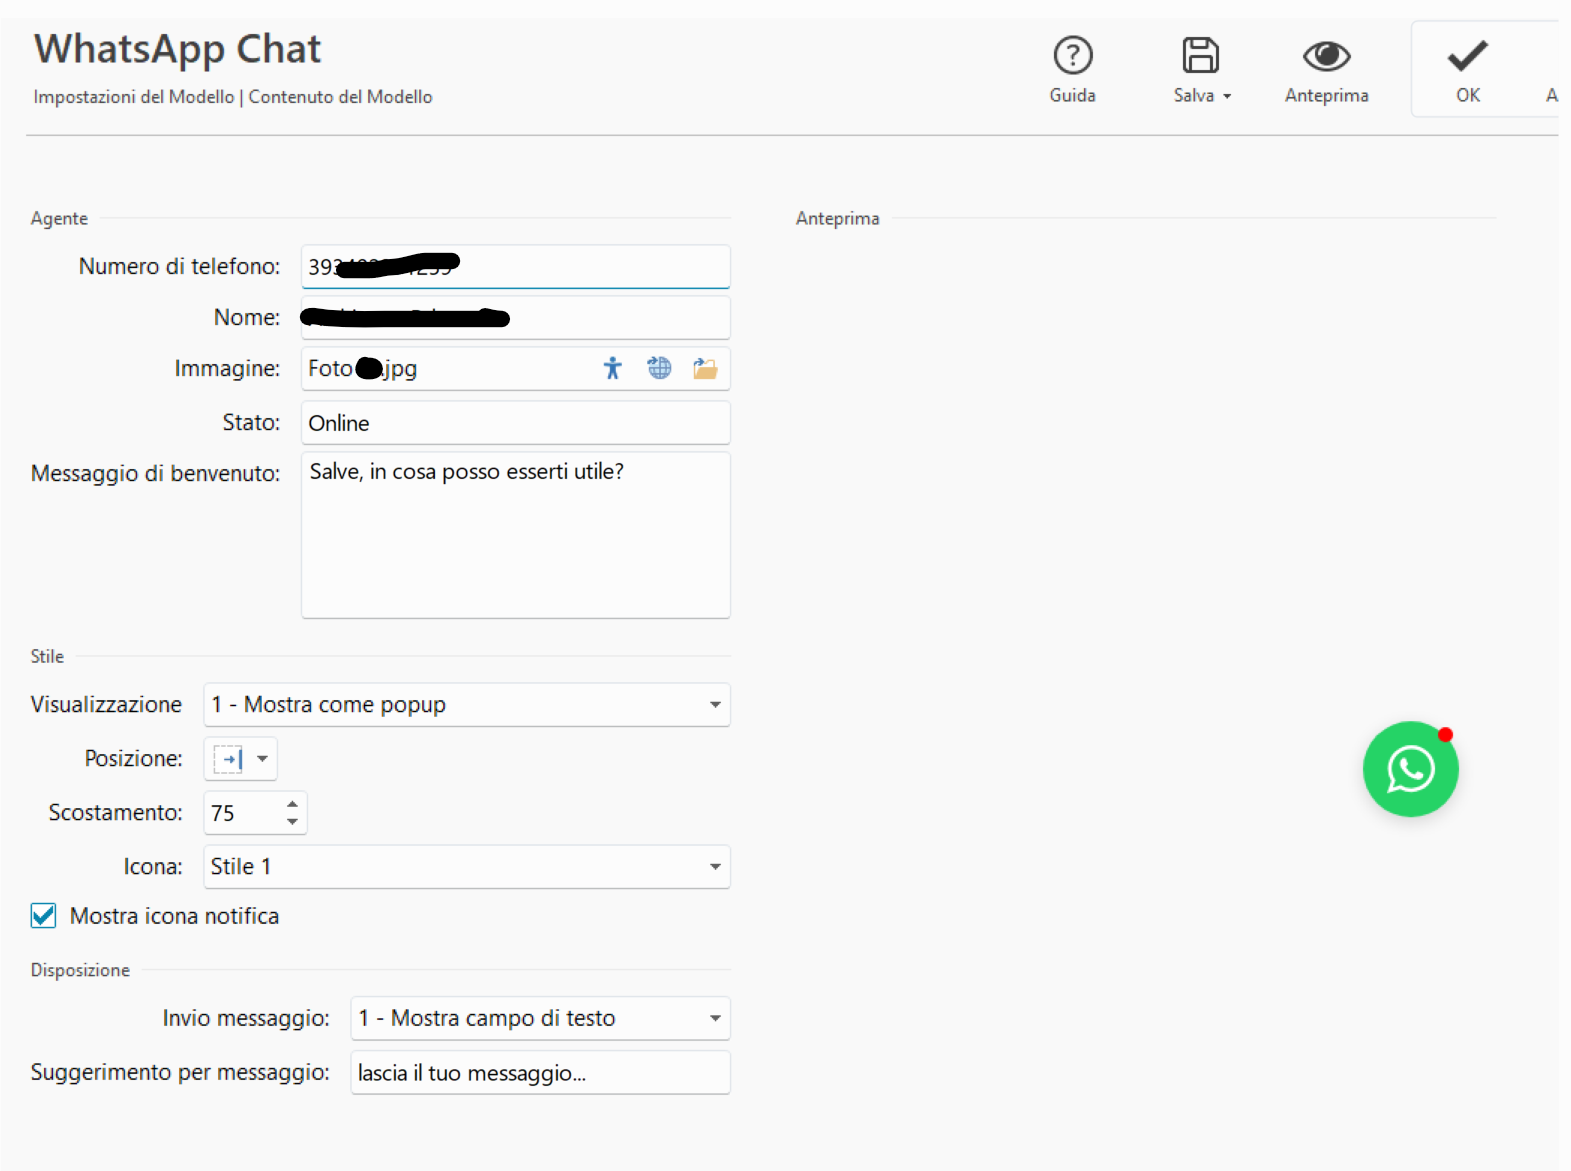Click the accessibility figure icon in Immagine field
This screenshot has width=1571, height=1171.
(612, 369)
